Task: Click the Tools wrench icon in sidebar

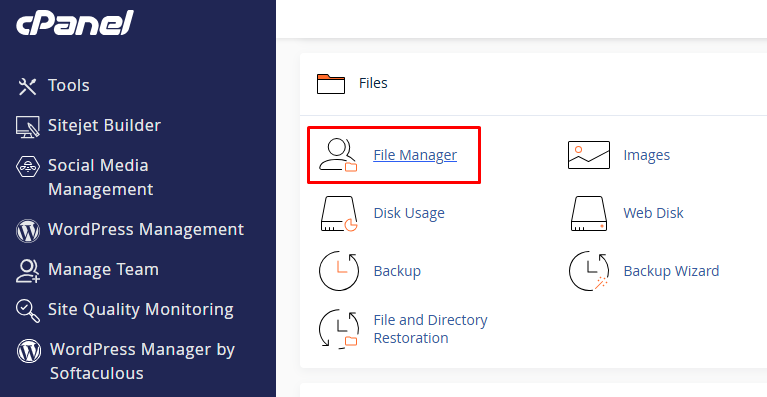Action: (27, 86)
